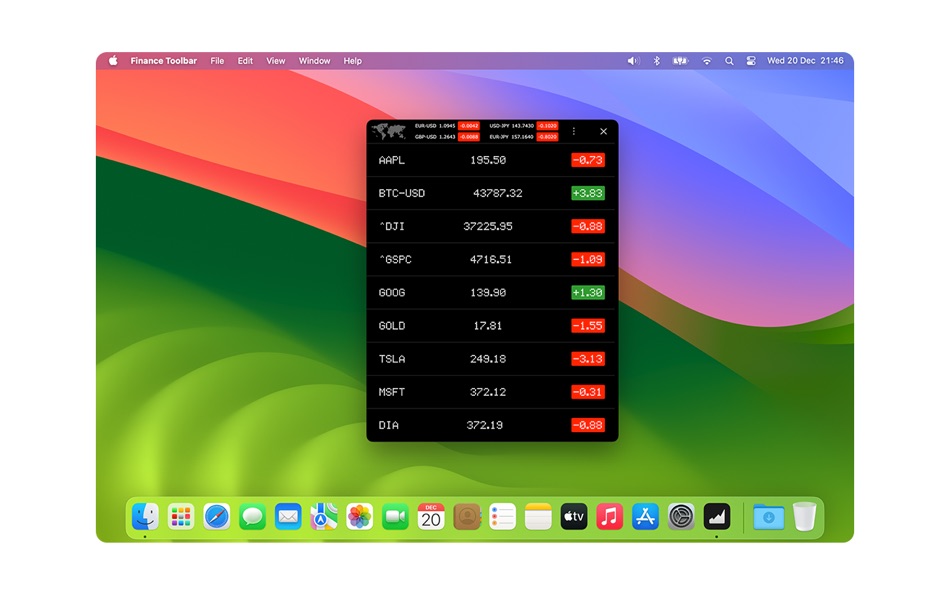Screen dimensions: 950x594
Task: Select the MSFT ticker row
Action: (x=492, y=392)
